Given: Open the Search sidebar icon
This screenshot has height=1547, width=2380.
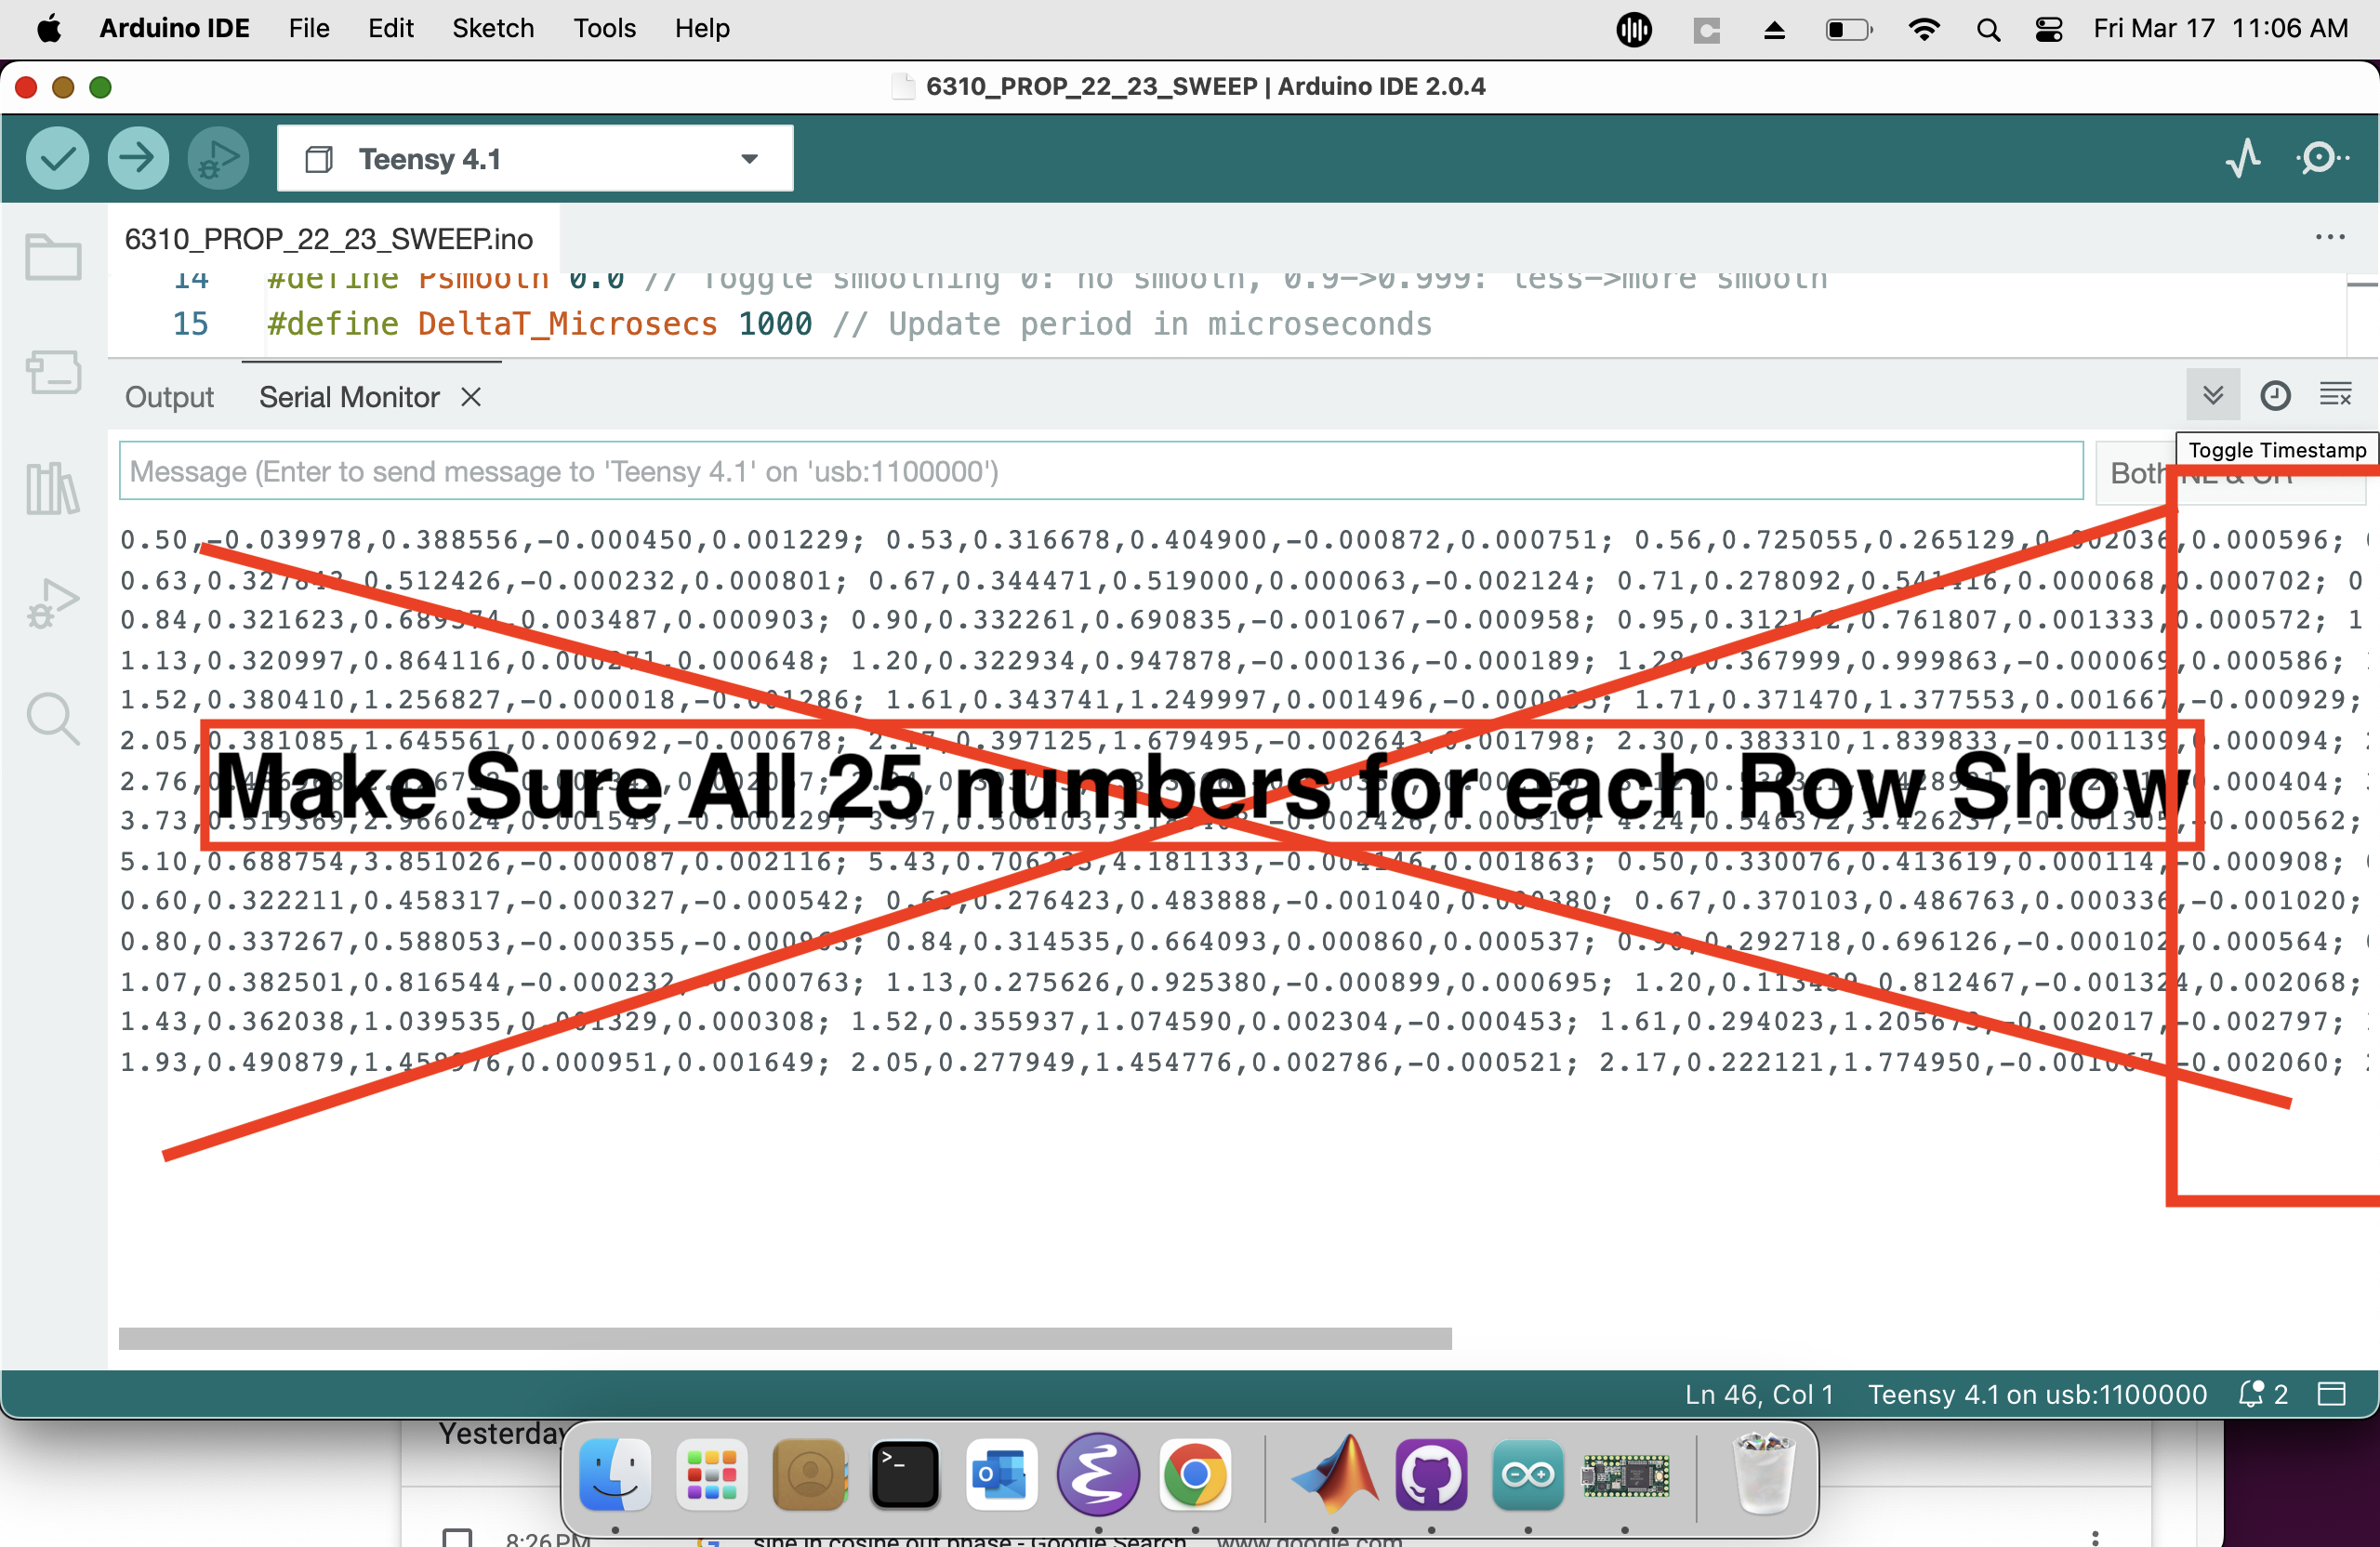Looking at the screenshot, I should (53, 718).
